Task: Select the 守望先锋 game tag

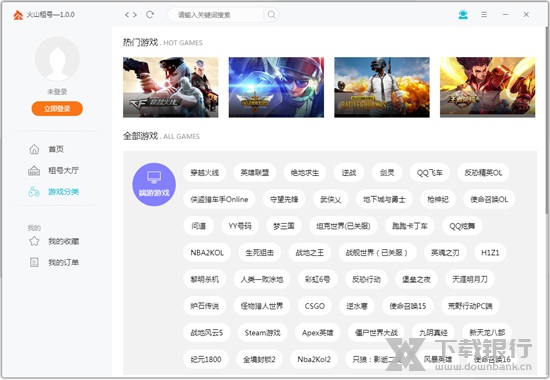Action: (284, 199)
